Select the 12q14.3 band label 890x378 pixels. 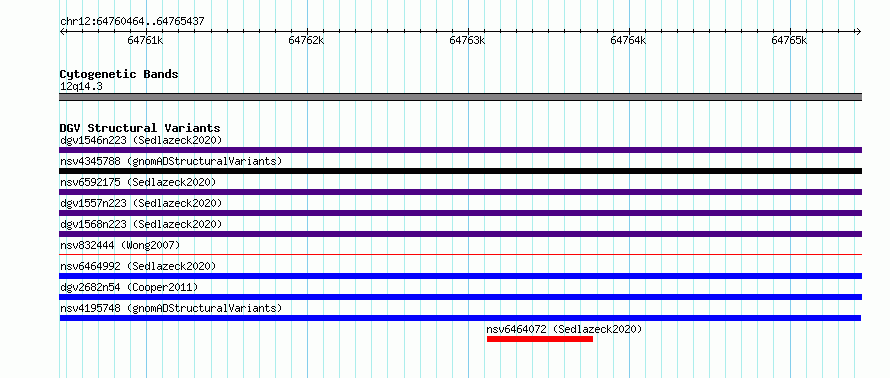[81, 86]
